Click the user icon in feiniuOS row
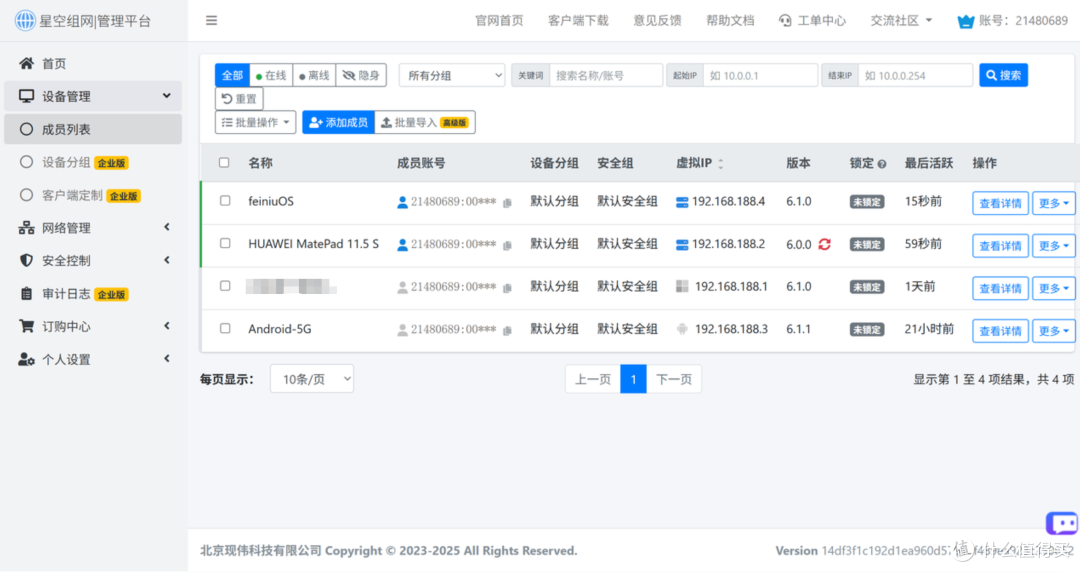Viewport: 1080px width, 572px height. point(402,202)
